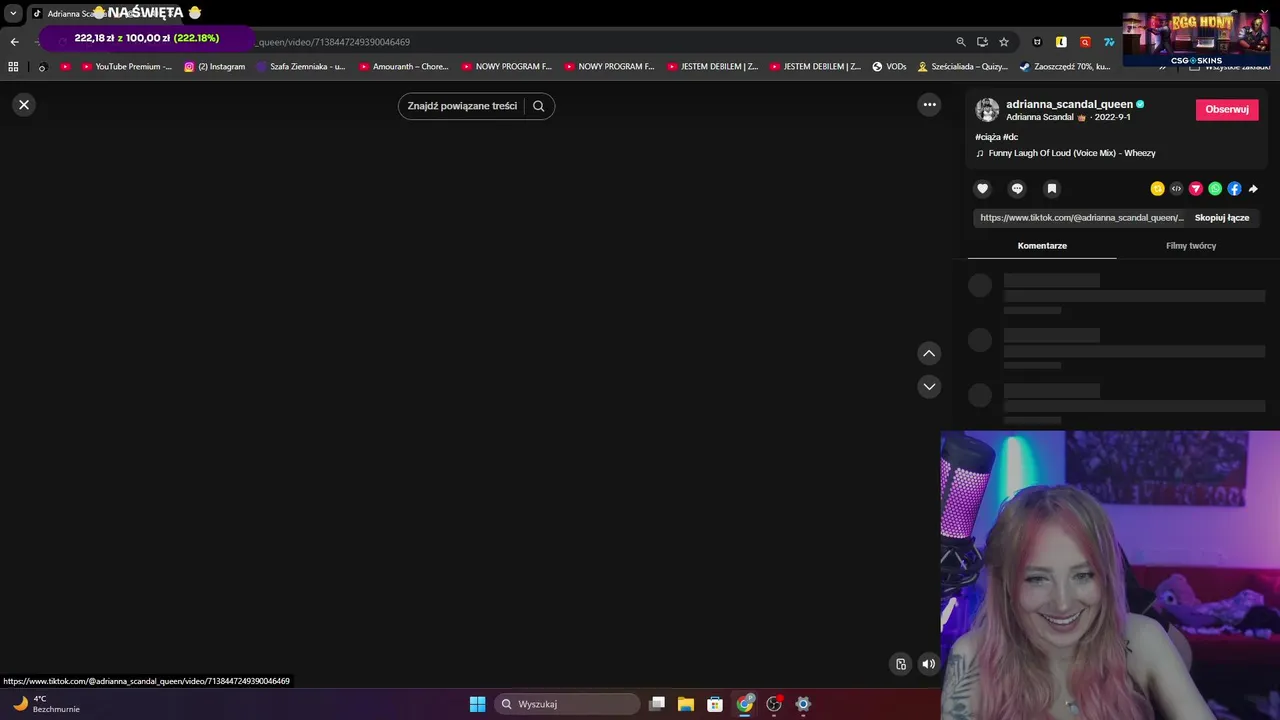Click Obserwuj follow button
This screenshot has width=1280, height=720.
point(1227,110)
